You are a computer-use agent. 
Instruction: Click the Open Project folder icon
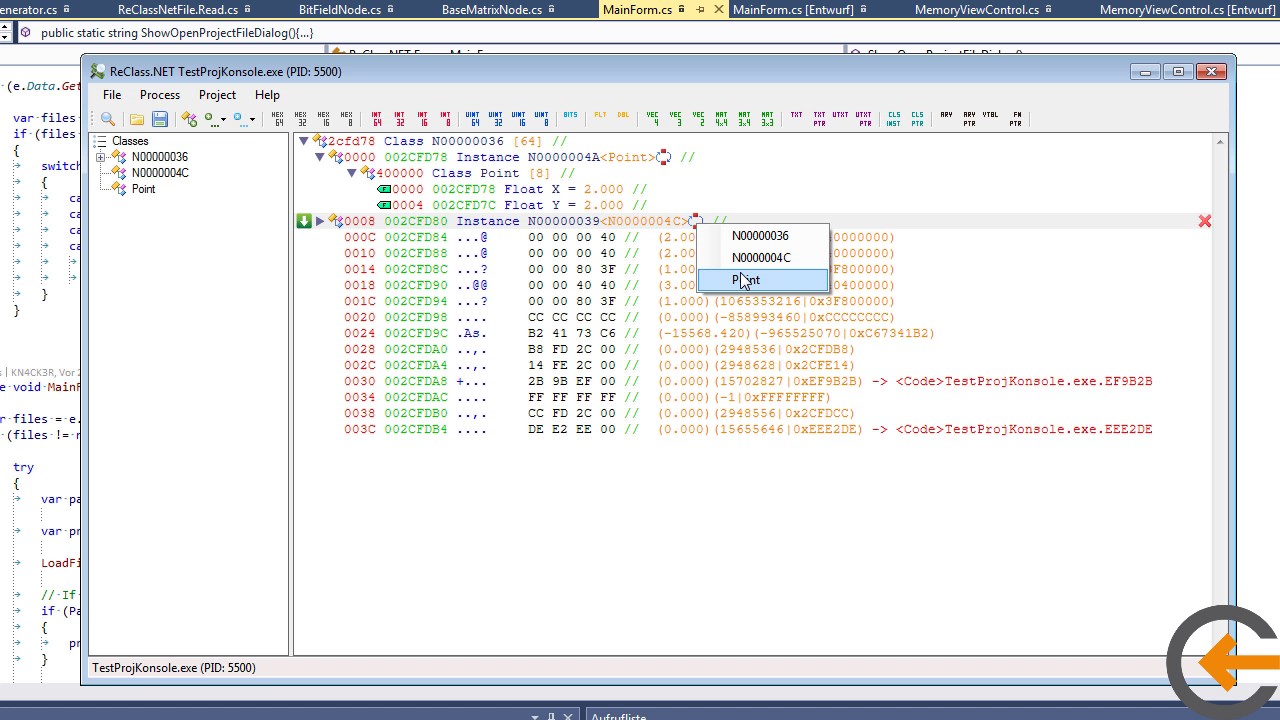coord(136,119)
